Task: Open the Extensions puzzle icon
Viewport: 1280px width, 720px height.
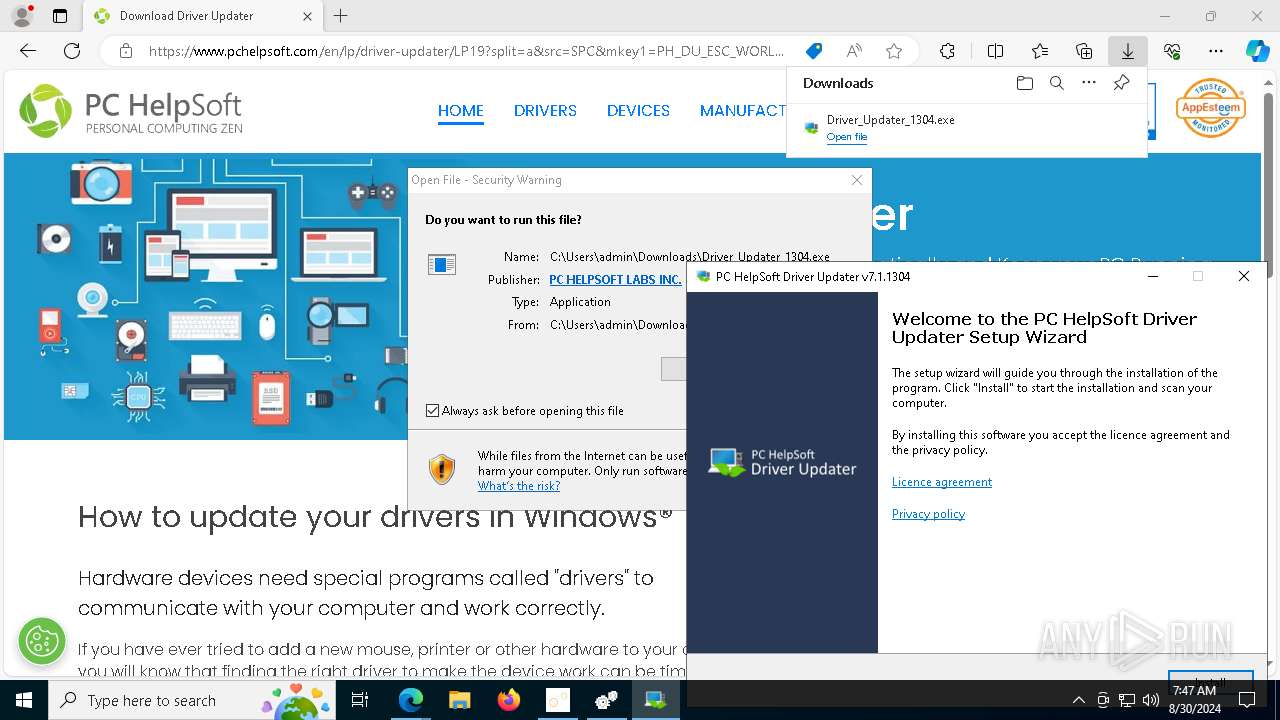Action: pos(947,51)
